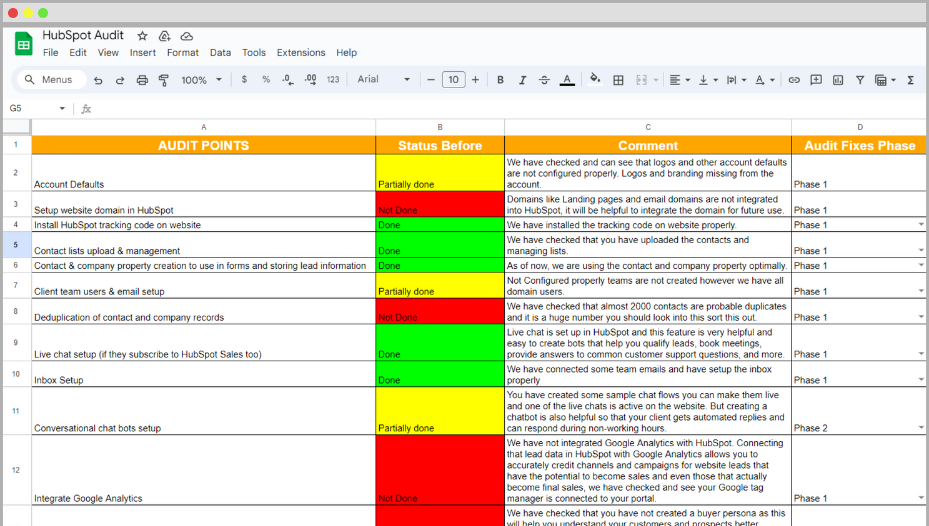This screenshot has width=929, height=526.
Task: Open the Help menu
Action: point(347,53)
